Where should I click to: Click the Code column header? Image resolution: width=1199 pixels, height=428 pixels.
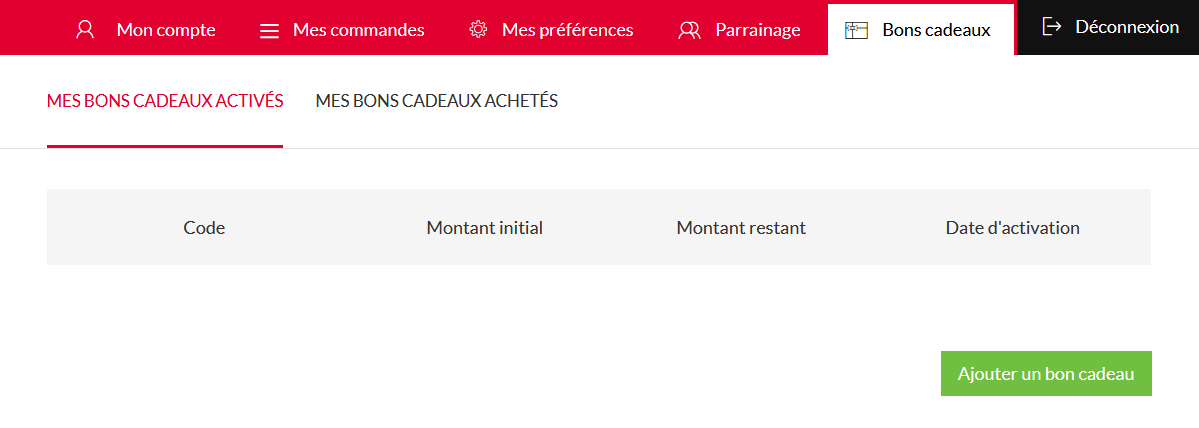click(204, 228)
